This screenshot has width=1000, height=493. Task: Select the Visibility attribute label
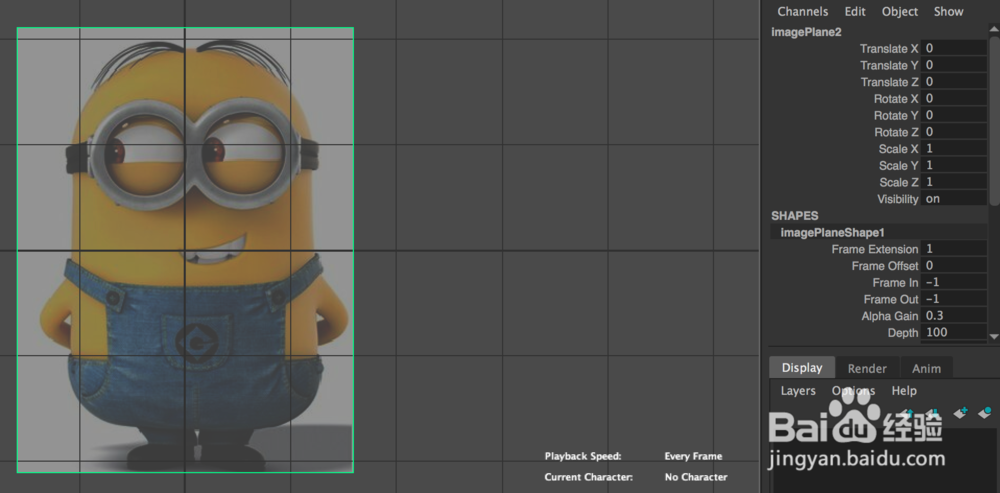point(898,199)
